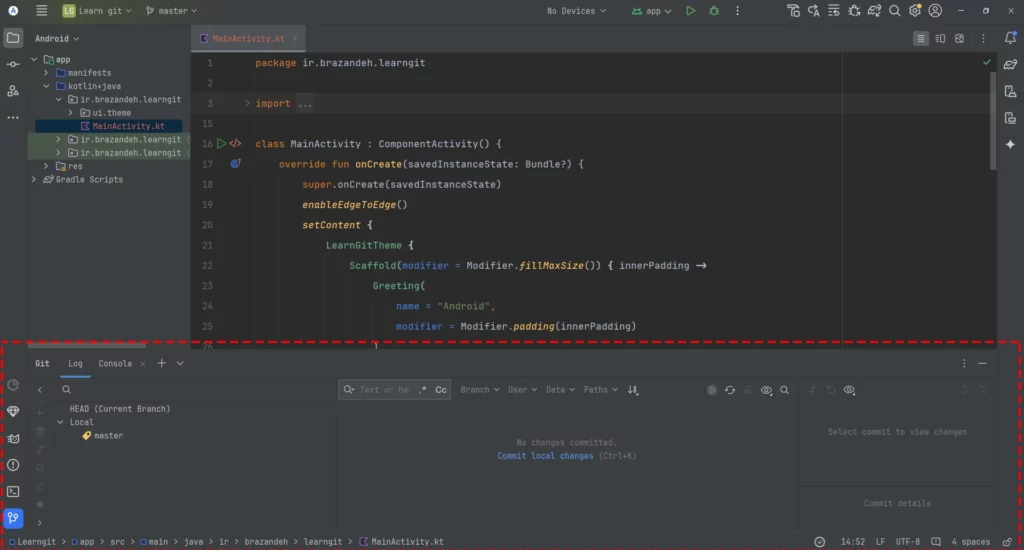The image size is (1024, 550).
Task: Open the Problems tool window
Action: coord(13,465)
